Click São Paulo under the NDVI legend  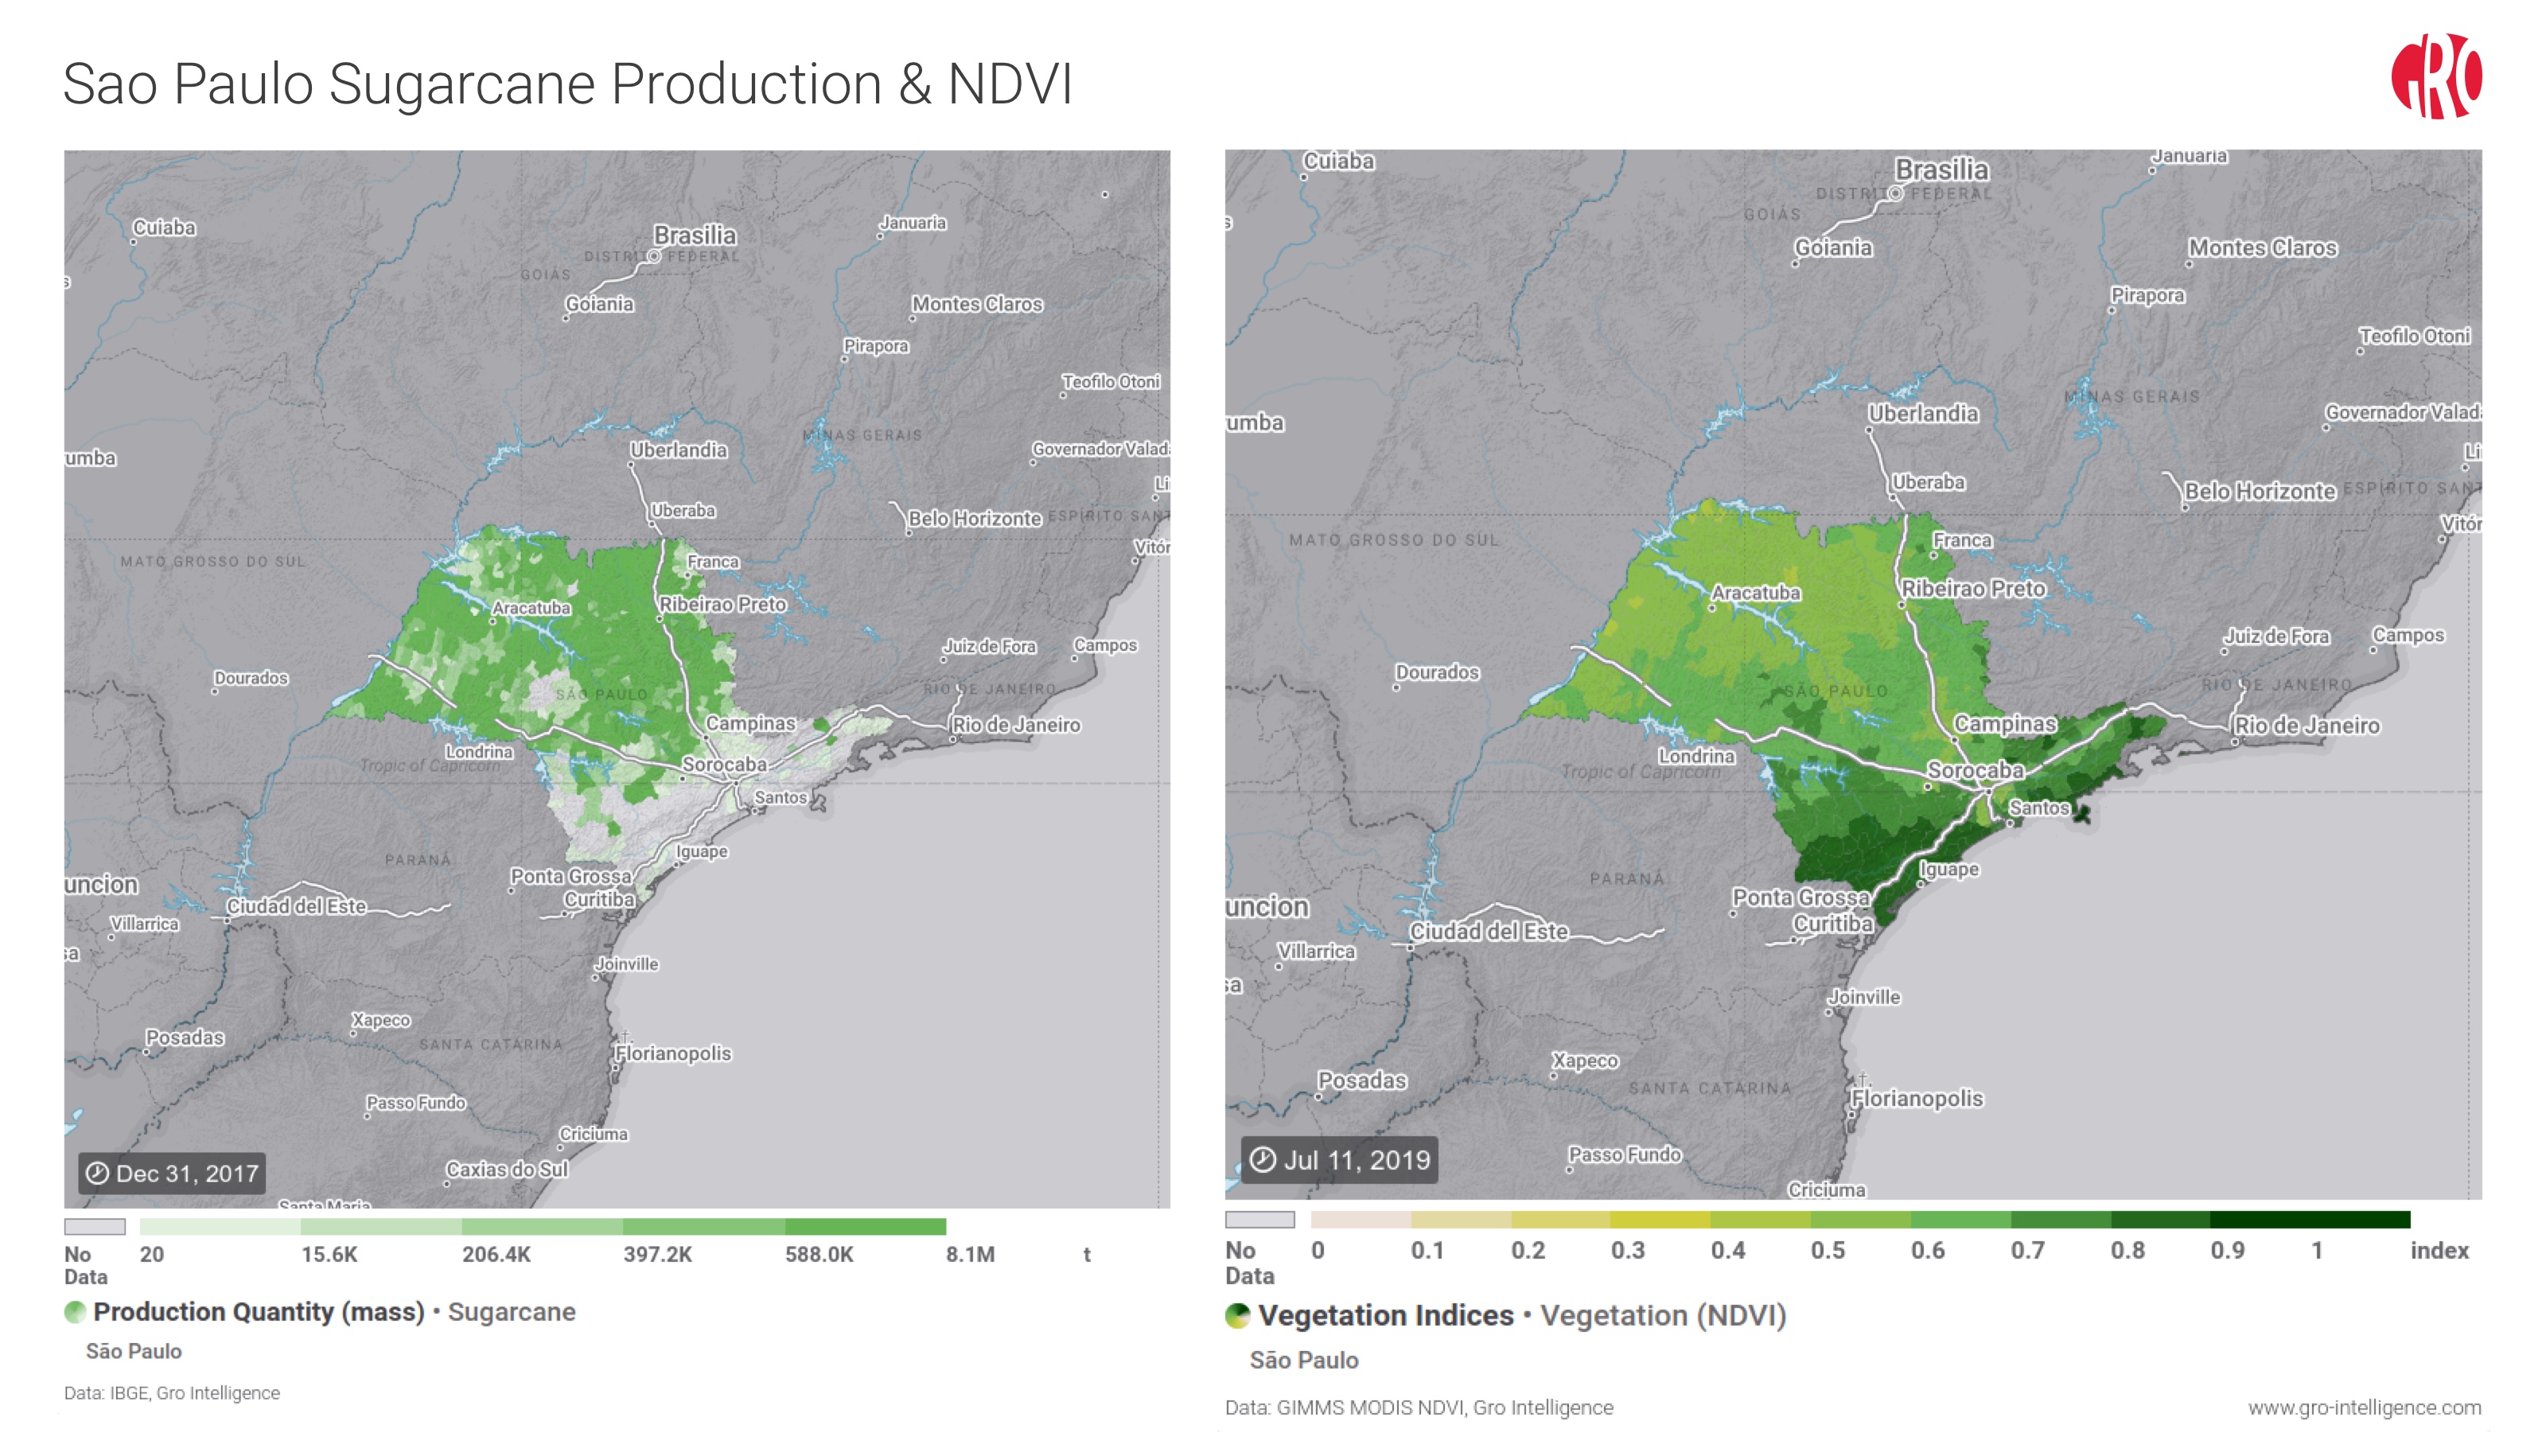1304,1360
